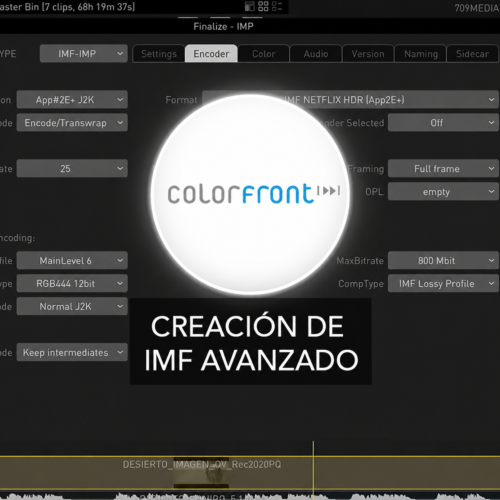500x500 pixels.
Task: Open the MainLevel 6 profile dropdown
Action: (72, 260)
